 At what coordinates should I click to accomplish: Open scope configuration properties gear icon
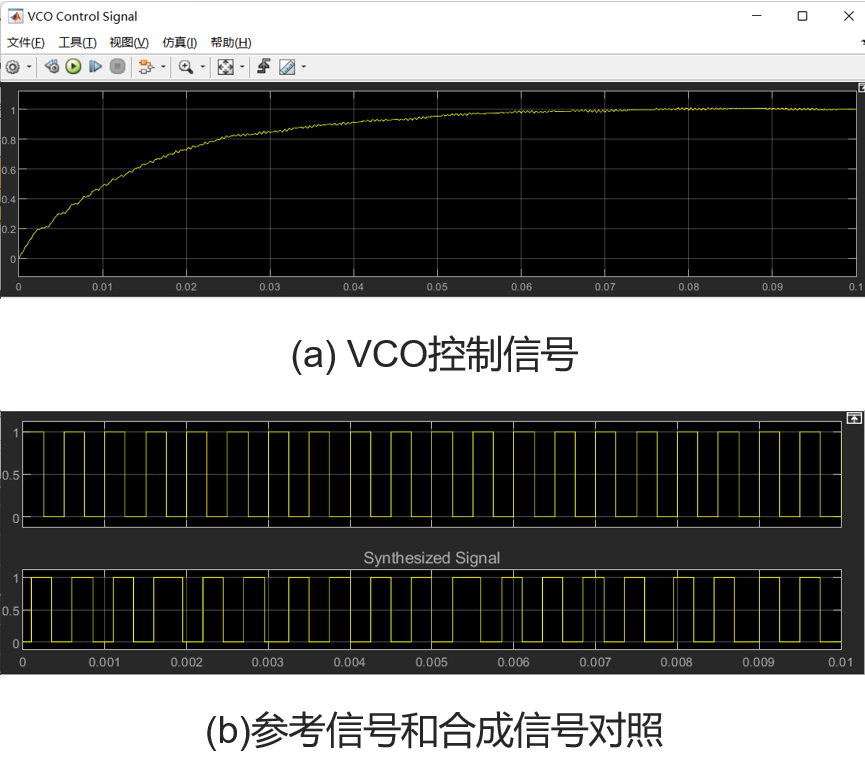12,67
